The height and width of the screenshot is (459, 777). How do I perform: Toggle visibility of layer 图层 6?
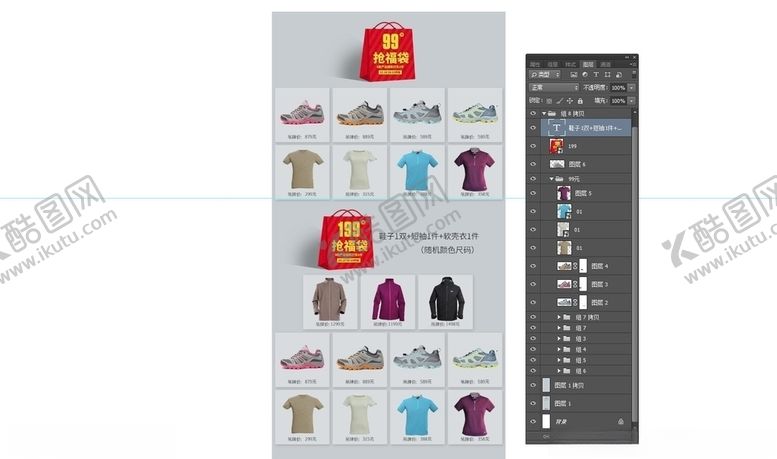click(533, 163)
